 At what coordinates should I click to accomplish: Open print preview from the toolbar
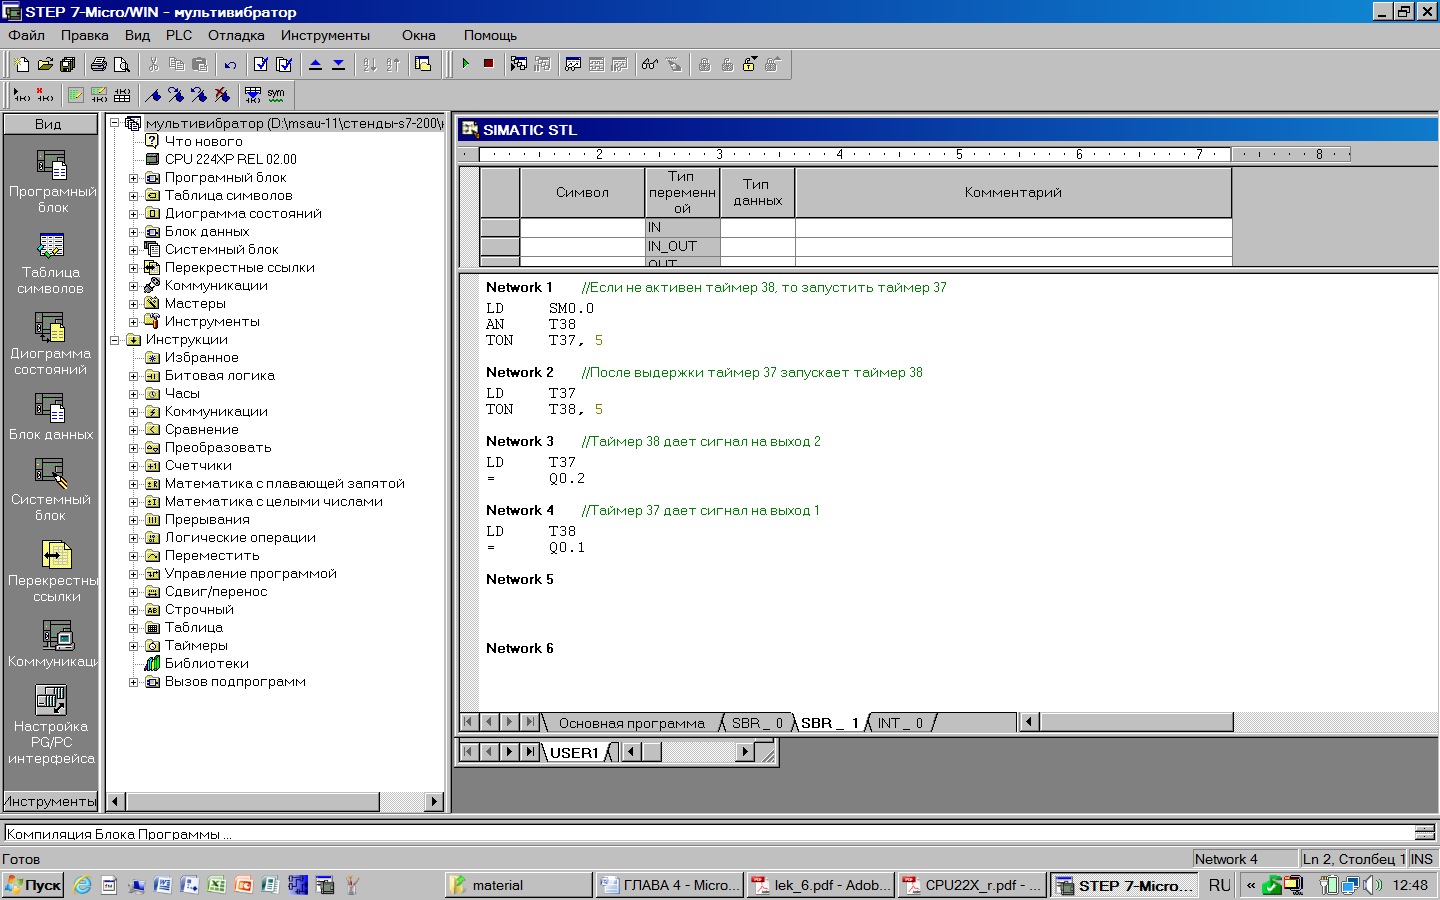[x=122, y=64]
